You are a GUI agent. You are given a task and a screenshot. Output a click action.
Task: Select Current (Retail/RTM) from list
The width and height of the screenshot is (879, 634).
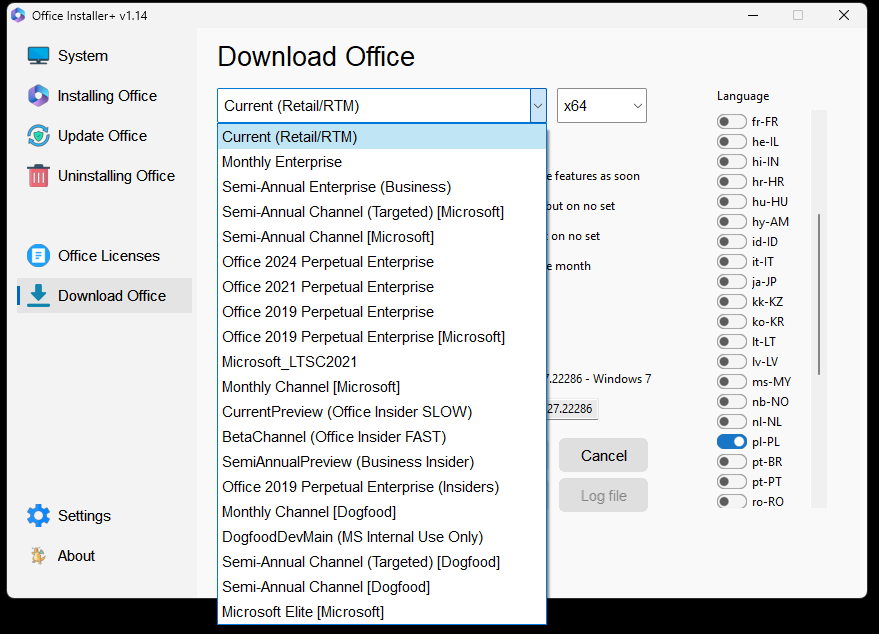tap(382, 137)
